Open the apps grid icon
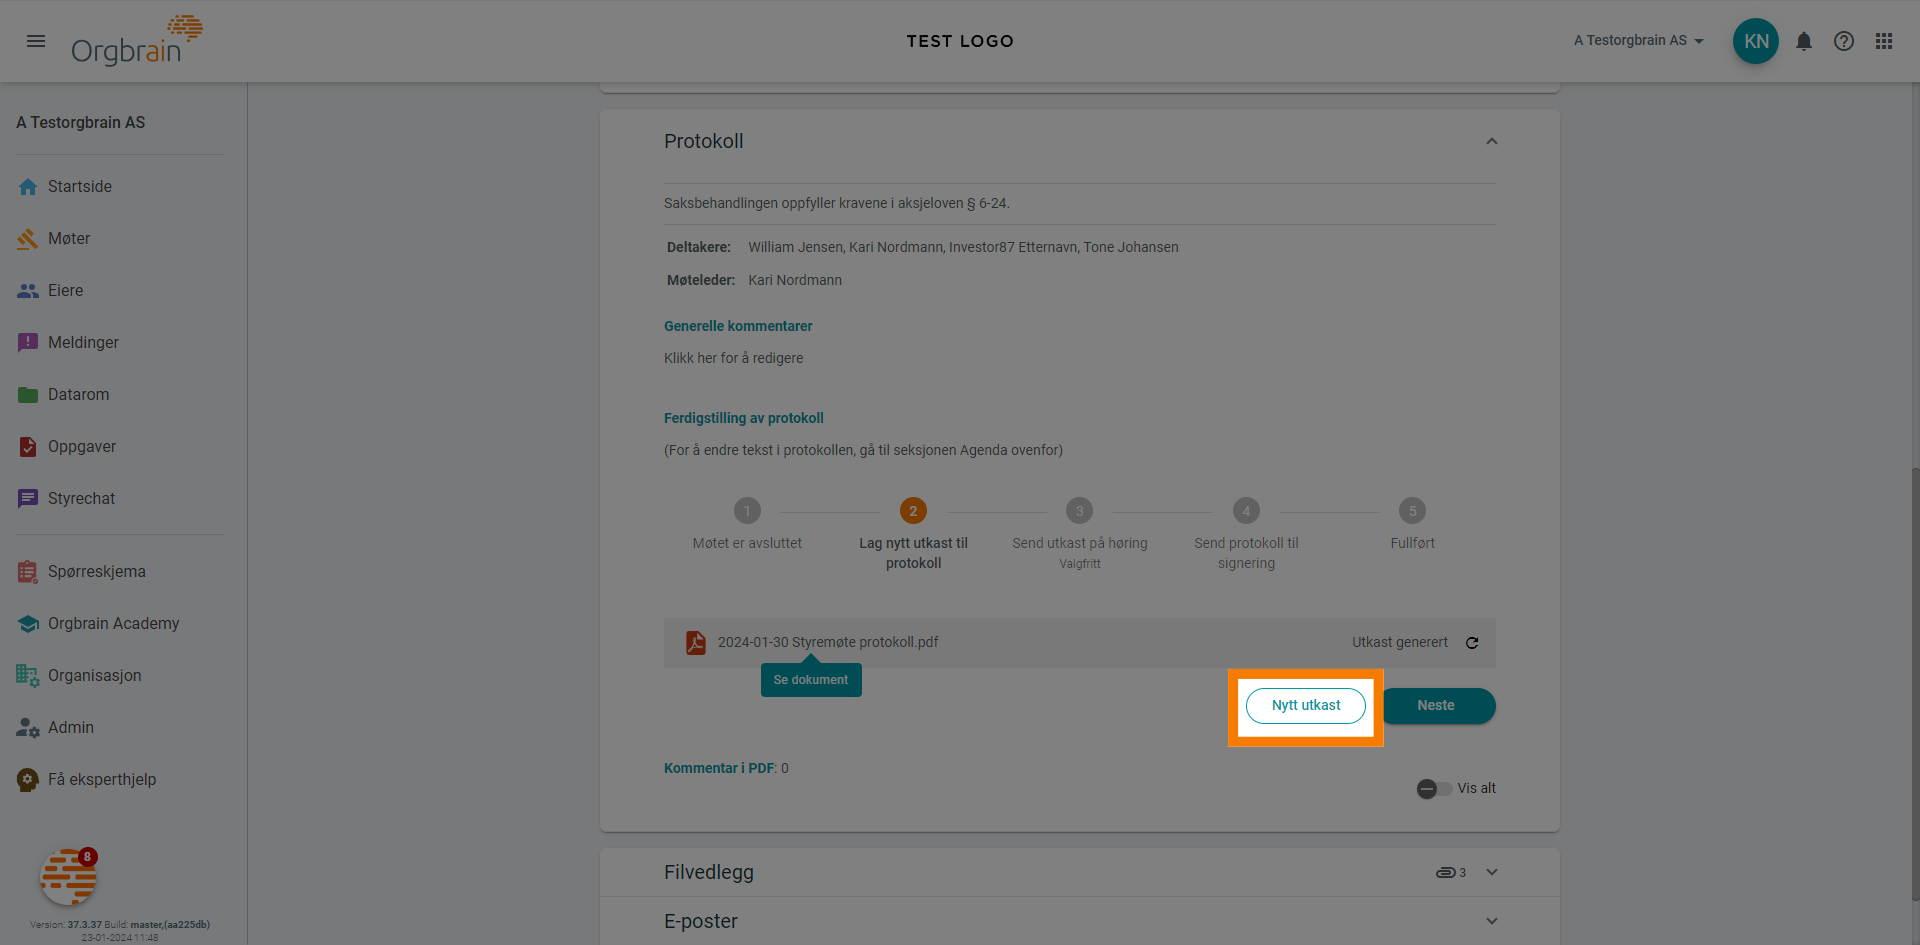This screenshot has height=945, width=1920. point(1884,41)
